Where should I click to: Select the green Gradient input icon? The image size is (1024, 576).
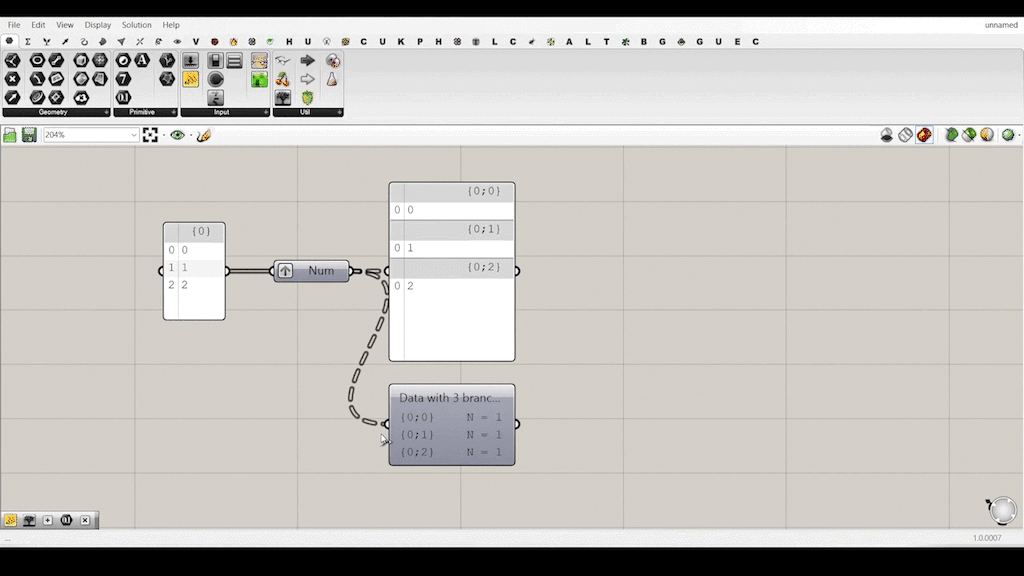point(259,79)
